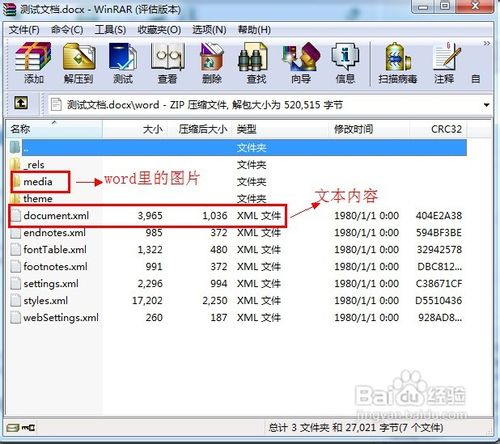Open the Favorites (收藏夹) menu

tap(159, 30)
